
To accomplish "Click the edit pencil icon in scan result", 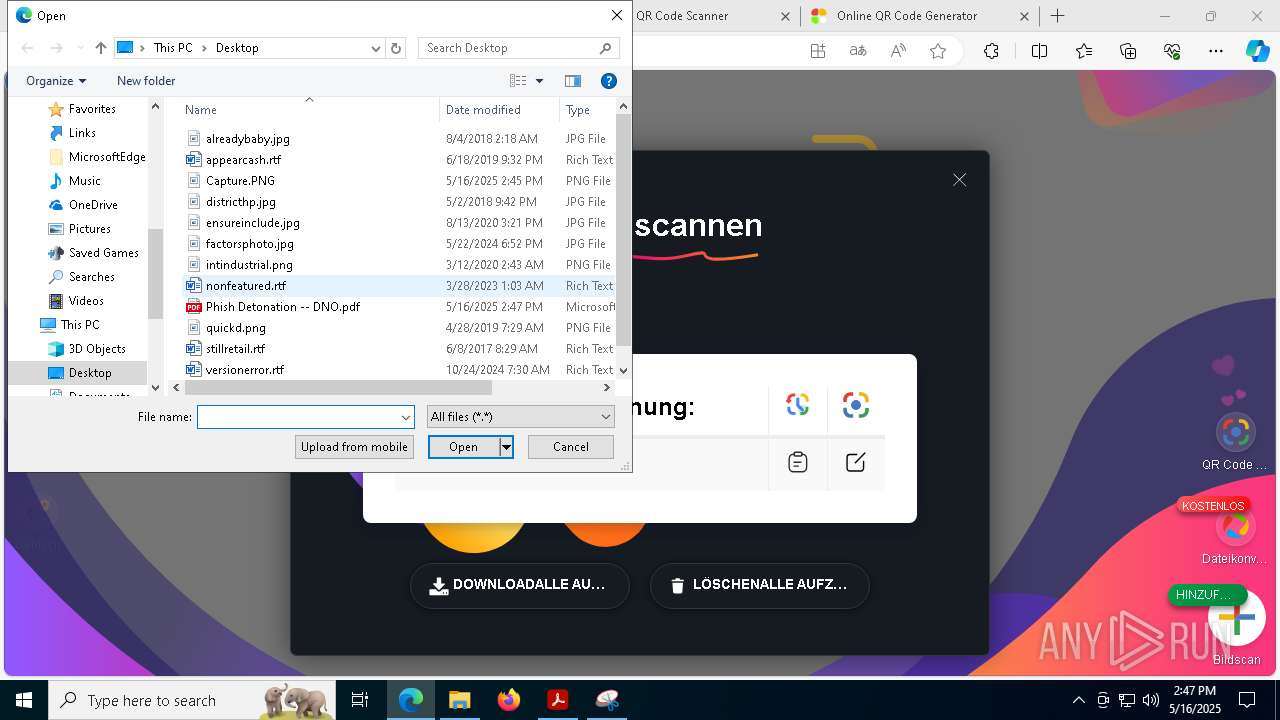I will tap(856, 462).
